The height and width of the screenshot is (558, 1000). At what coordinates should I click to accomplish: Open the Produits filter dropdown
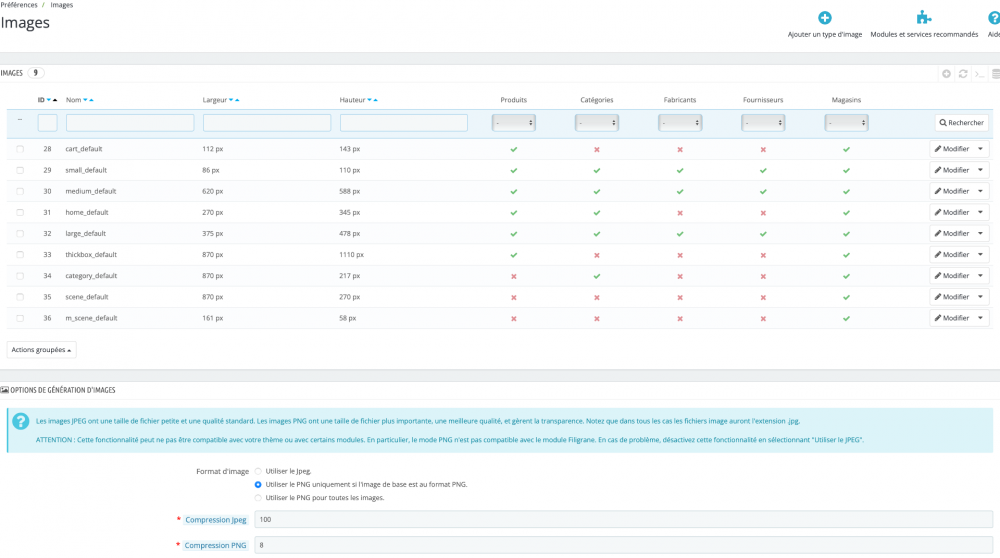click(x=514, y=123)
